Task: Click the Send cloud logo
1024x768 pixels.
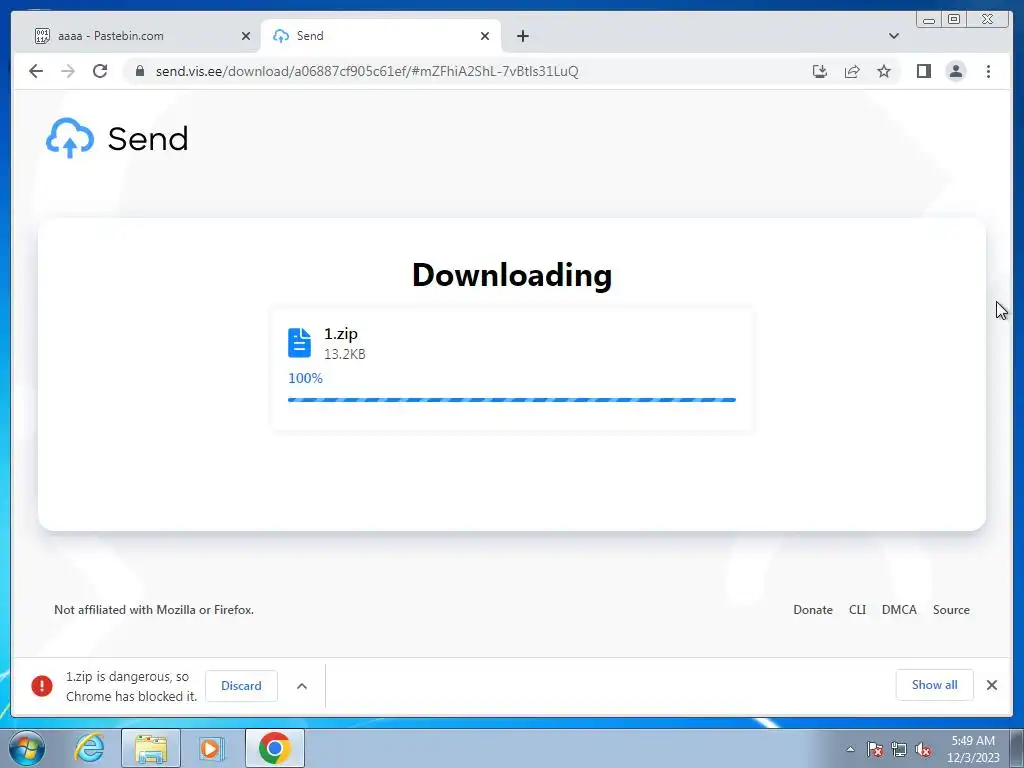Action: pos(70,138)
